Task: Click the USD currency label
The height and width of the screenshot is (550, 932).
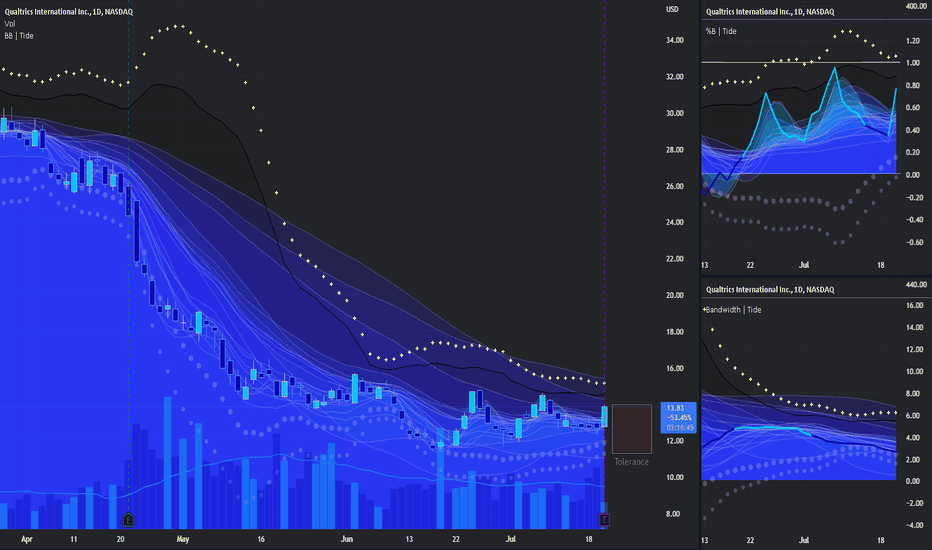Action: click(672, 9)
